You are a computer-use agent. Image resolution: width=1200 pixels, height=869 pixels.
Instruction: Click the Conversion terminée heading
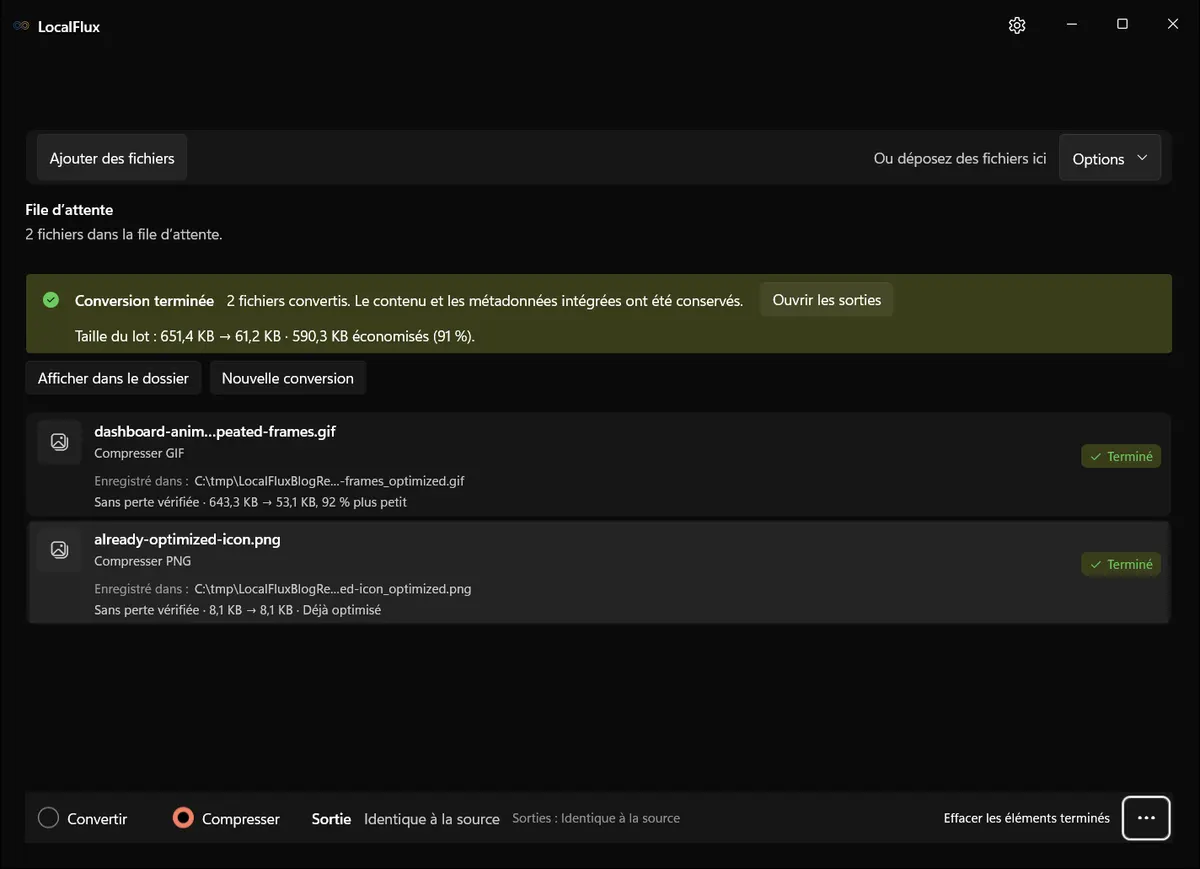point(144,300)
